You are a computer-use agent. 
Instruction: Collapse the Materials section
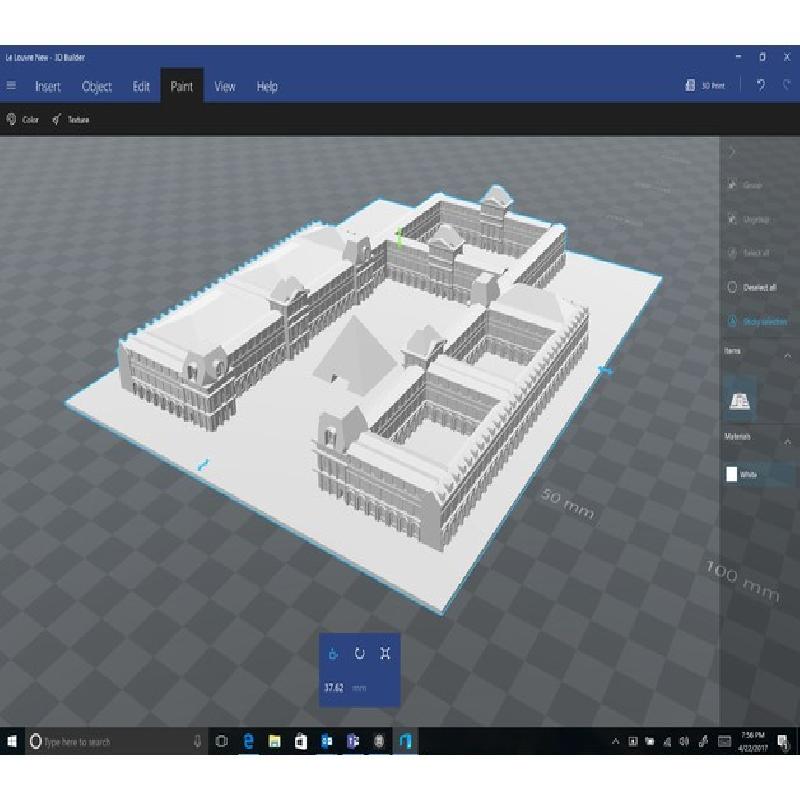tap(788, 441)
